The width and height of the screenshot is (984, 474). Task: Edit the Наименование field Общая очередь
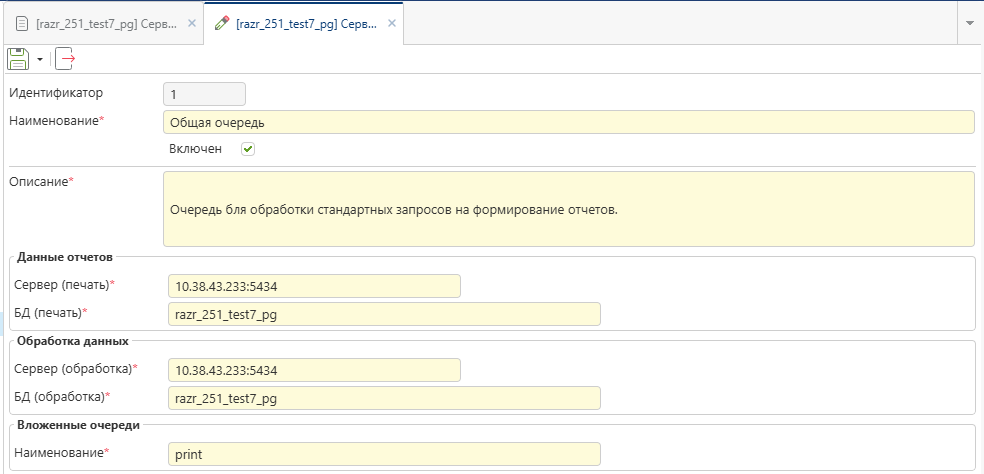point(569,122)
